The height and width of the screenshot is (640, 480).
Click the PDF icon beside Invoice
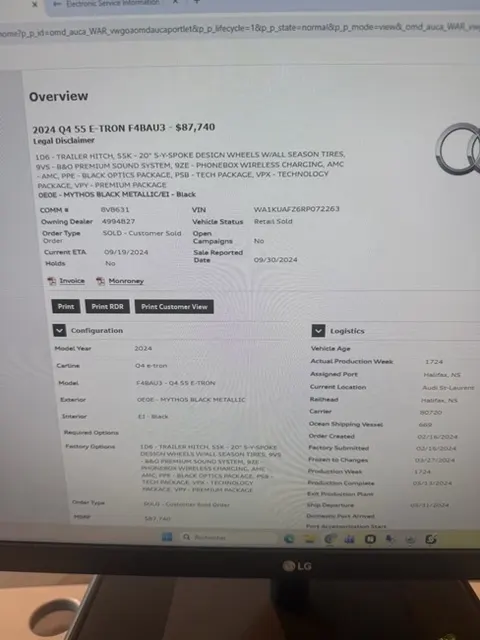(x=52, y=281)
